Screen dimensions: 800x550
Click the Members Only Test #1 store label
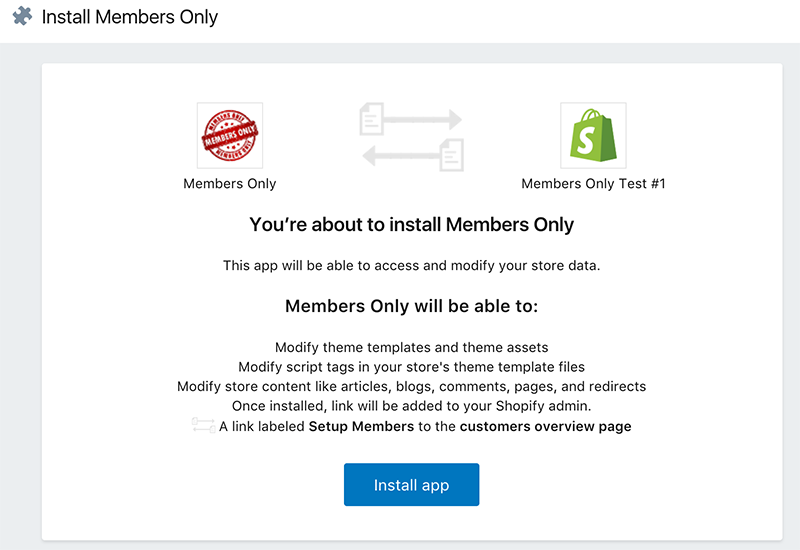(593, 184)
